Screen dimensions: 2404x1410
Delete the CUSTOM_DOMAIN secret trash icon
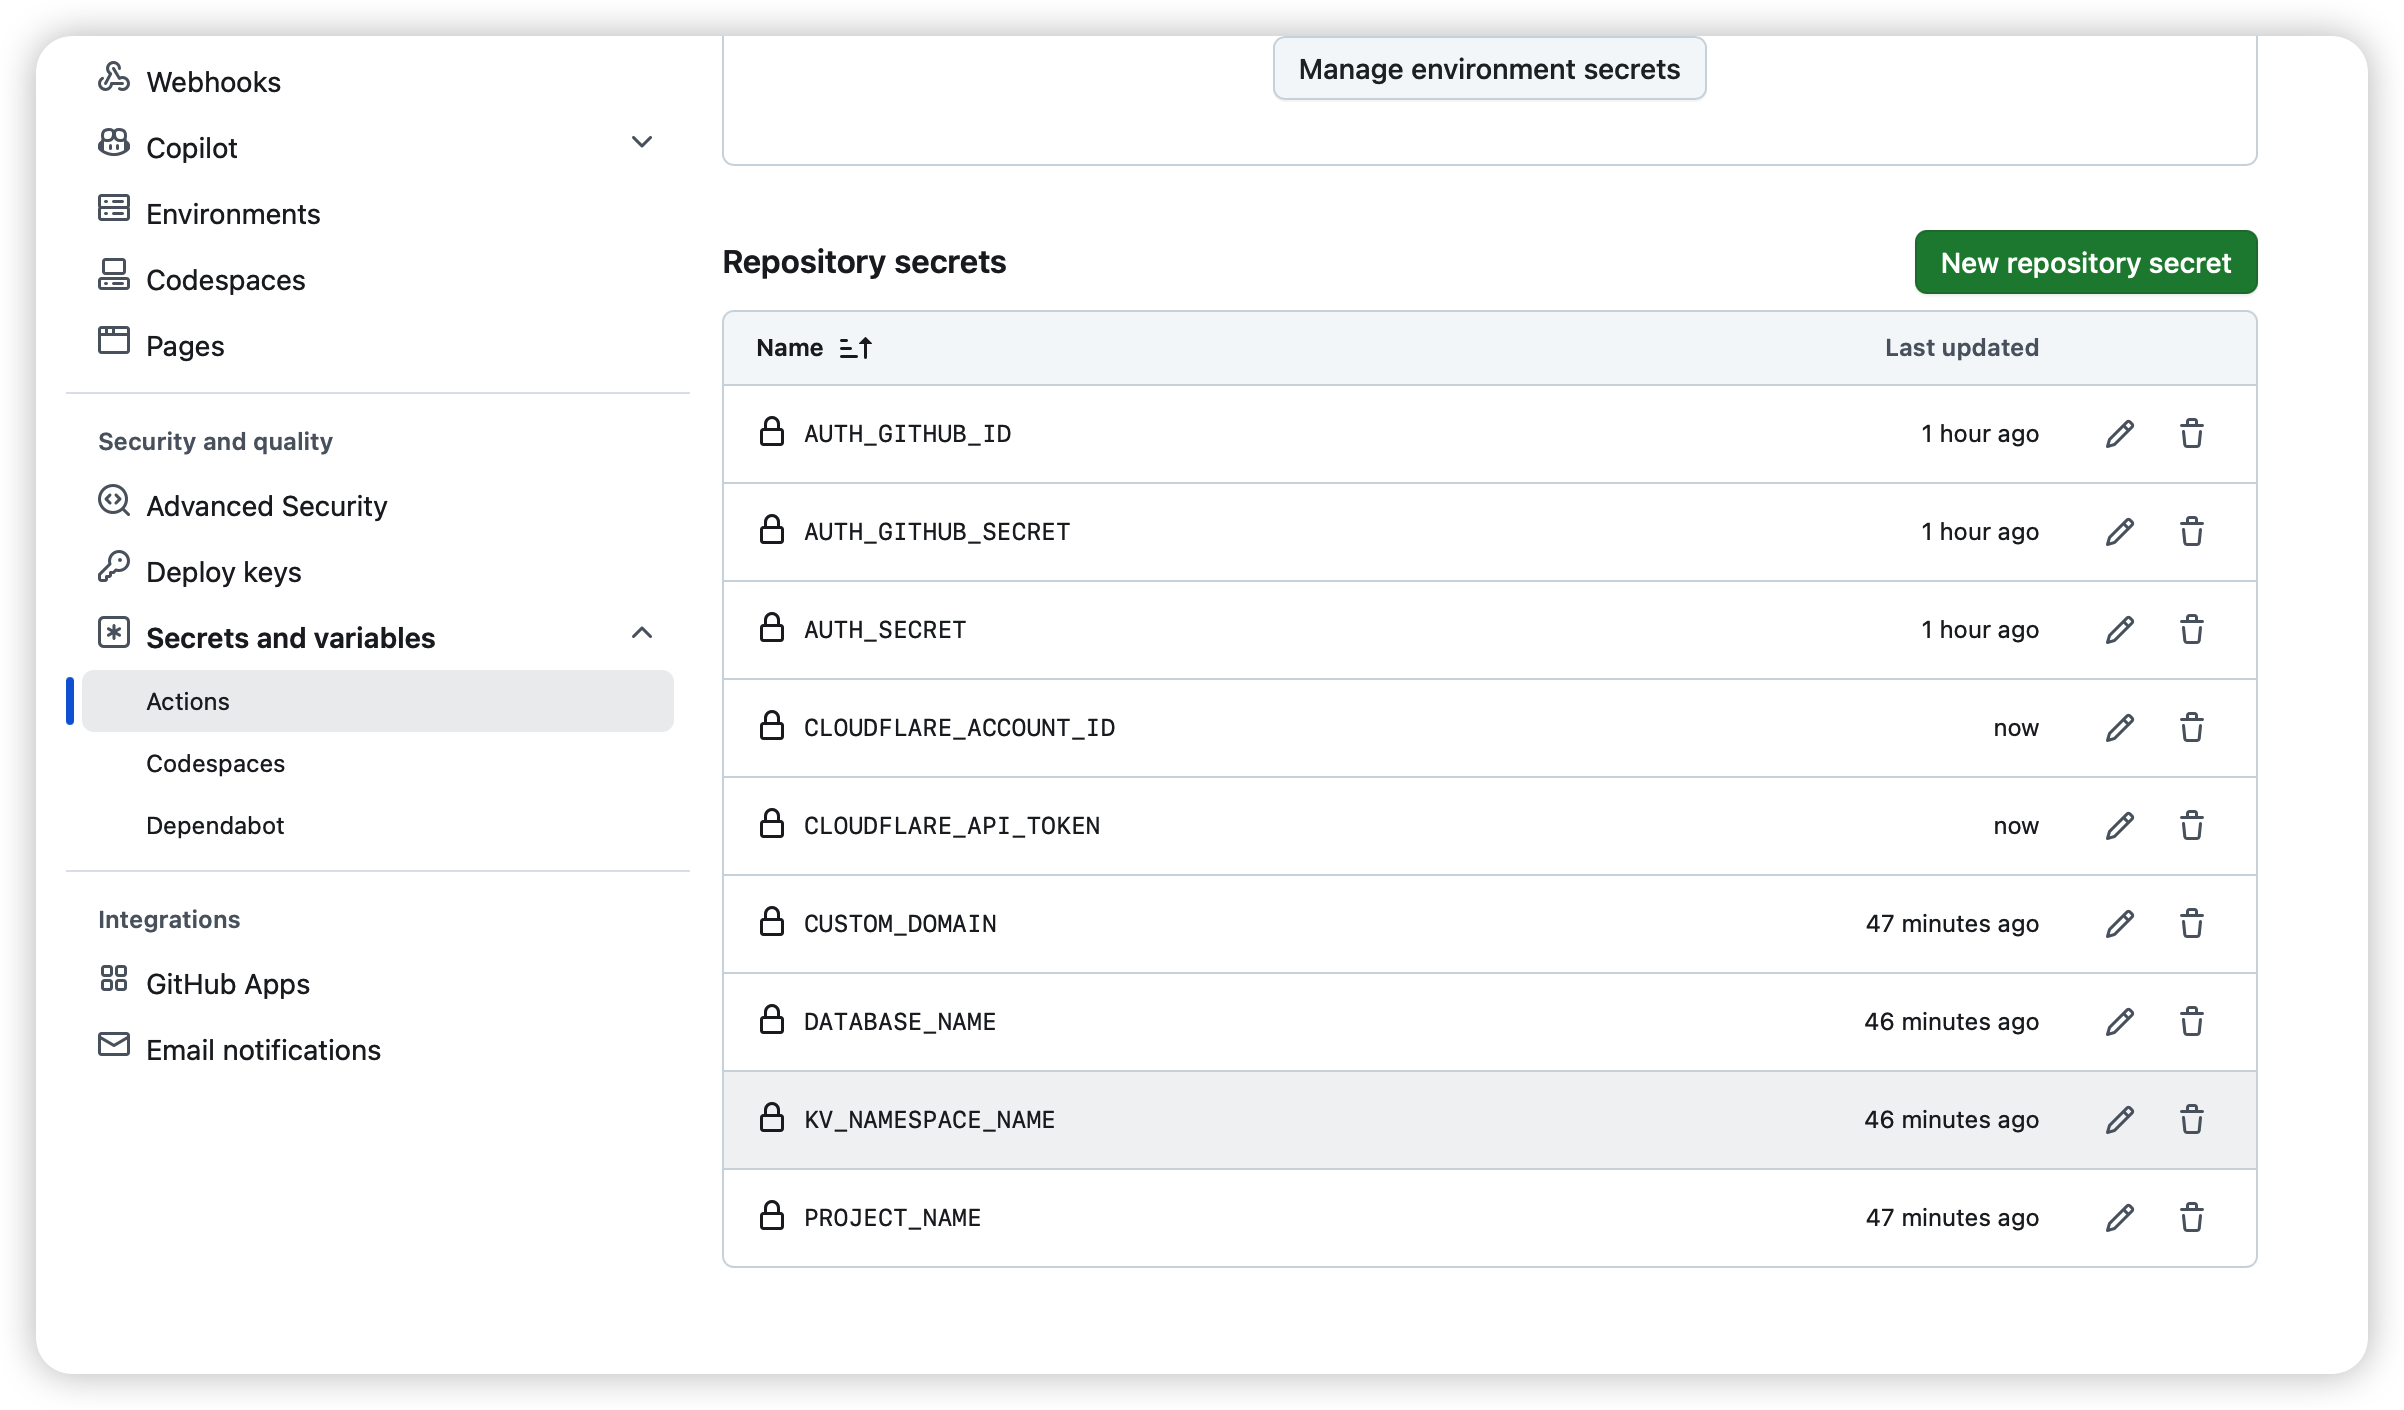click(x=2191, y=924)
